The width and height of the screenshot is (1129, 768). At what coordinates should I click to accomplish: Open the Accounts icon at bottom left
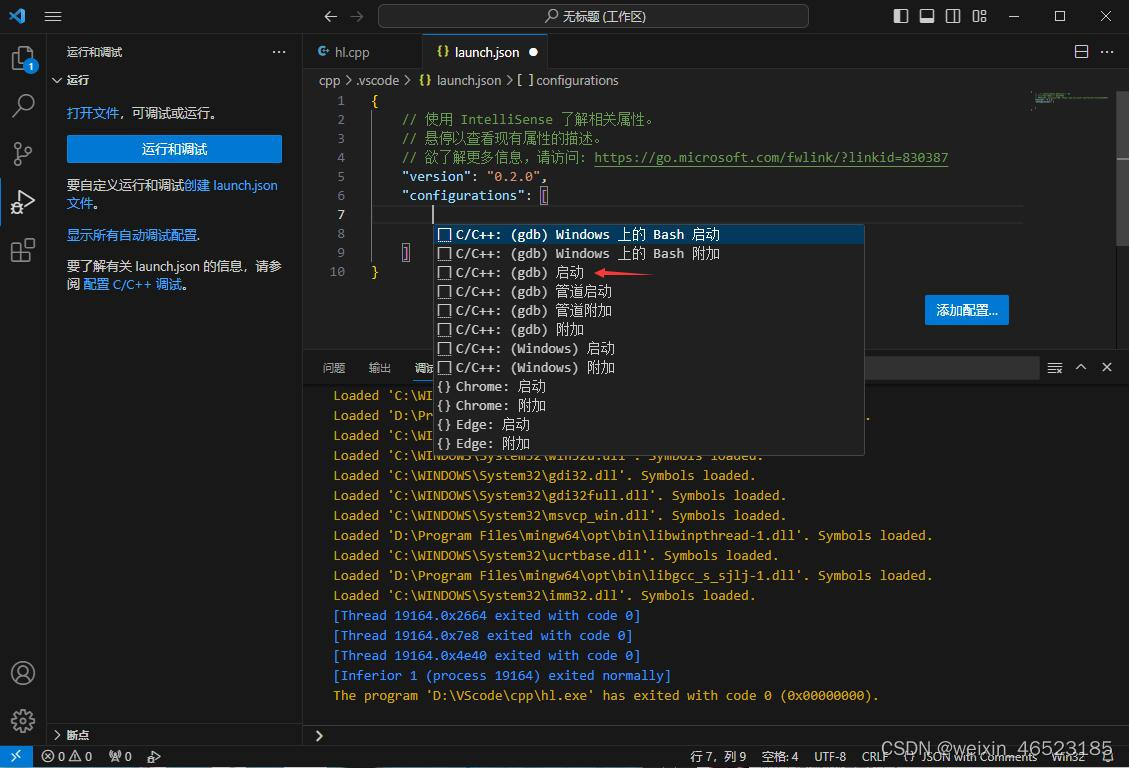[23, 673]
